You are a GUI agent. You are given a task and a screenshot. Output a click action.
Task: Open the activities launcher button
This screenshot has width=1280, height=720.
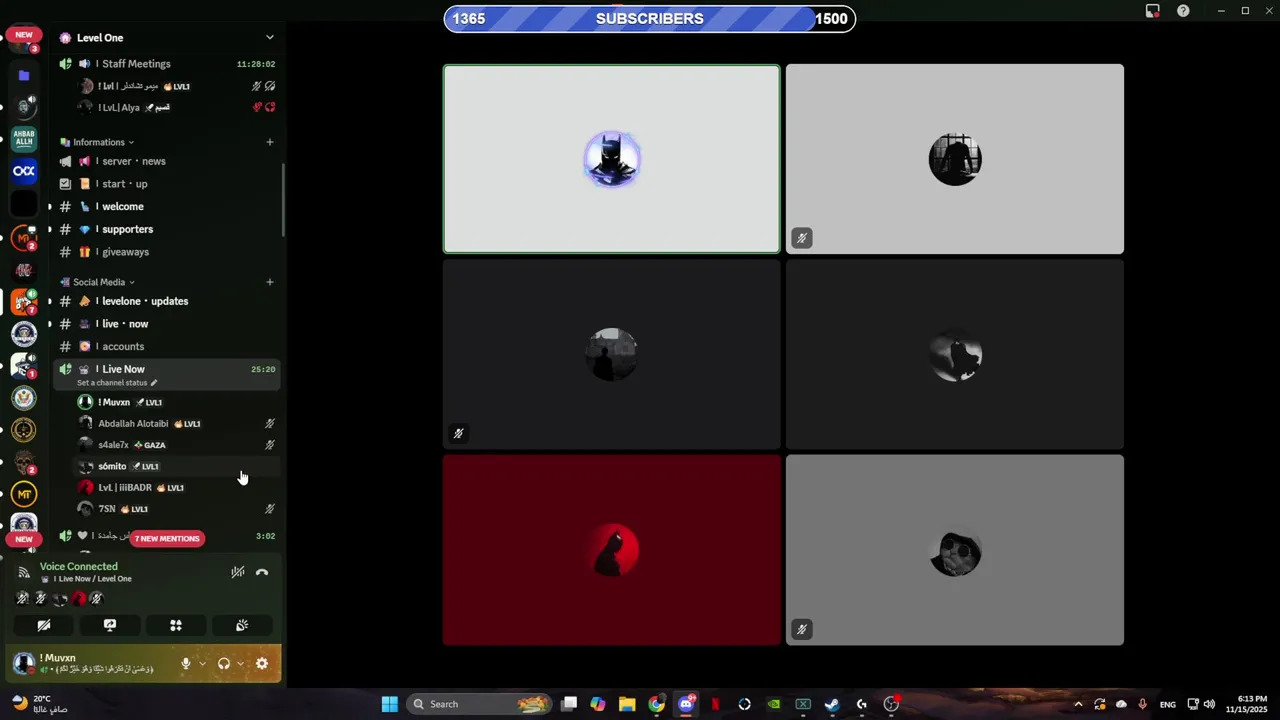[x=176, y=625]
